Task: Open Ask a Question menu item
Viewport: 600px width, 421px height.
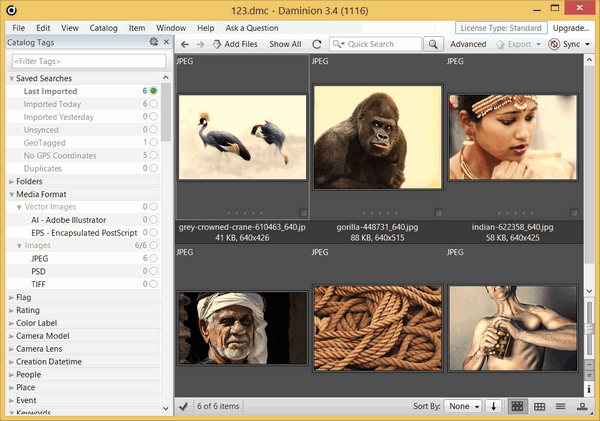Action: click(x=252, y=28)
